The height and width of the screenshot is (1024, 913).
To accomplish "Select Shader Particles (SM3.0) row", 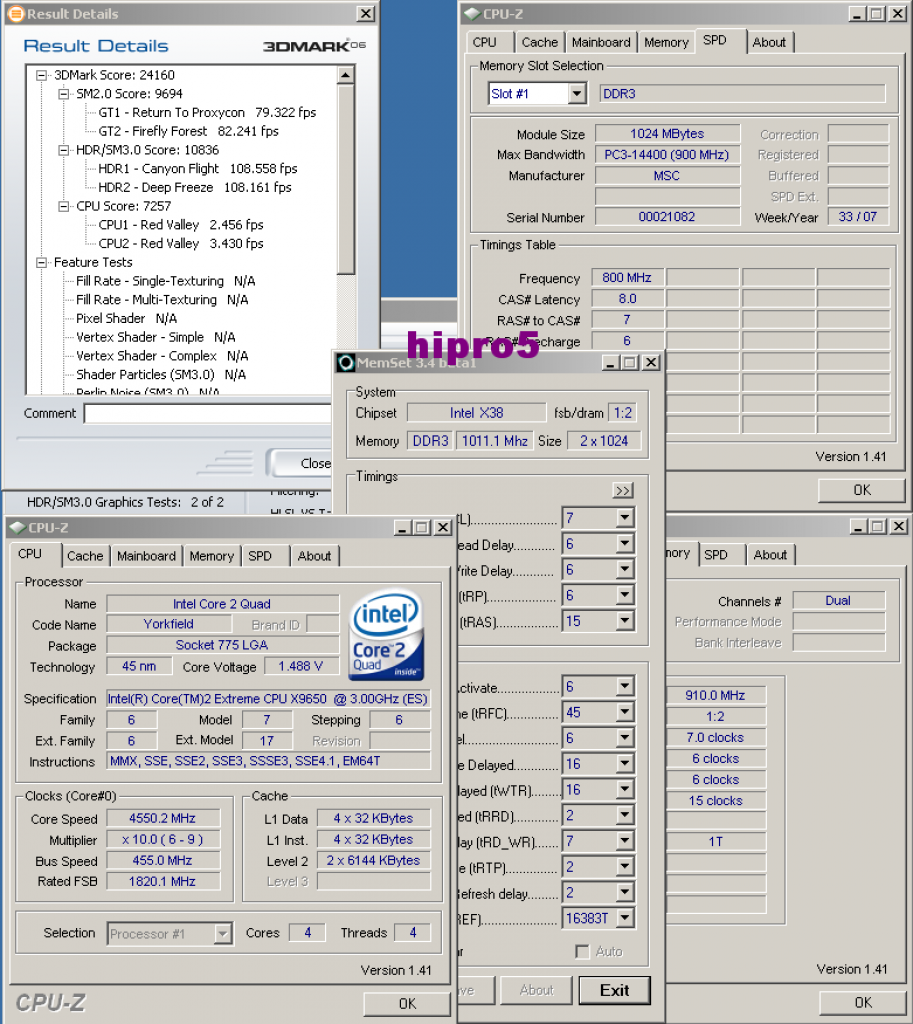I will click(161, 375).
